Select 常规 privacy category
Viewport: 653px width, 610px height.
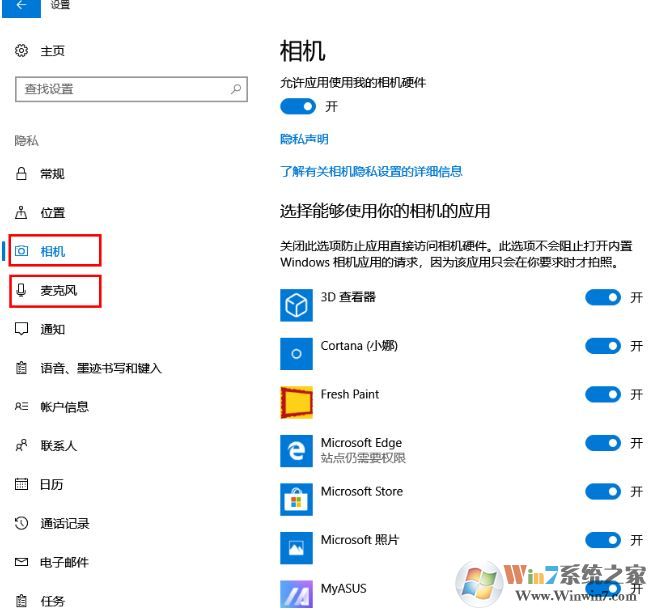point(52,174)
